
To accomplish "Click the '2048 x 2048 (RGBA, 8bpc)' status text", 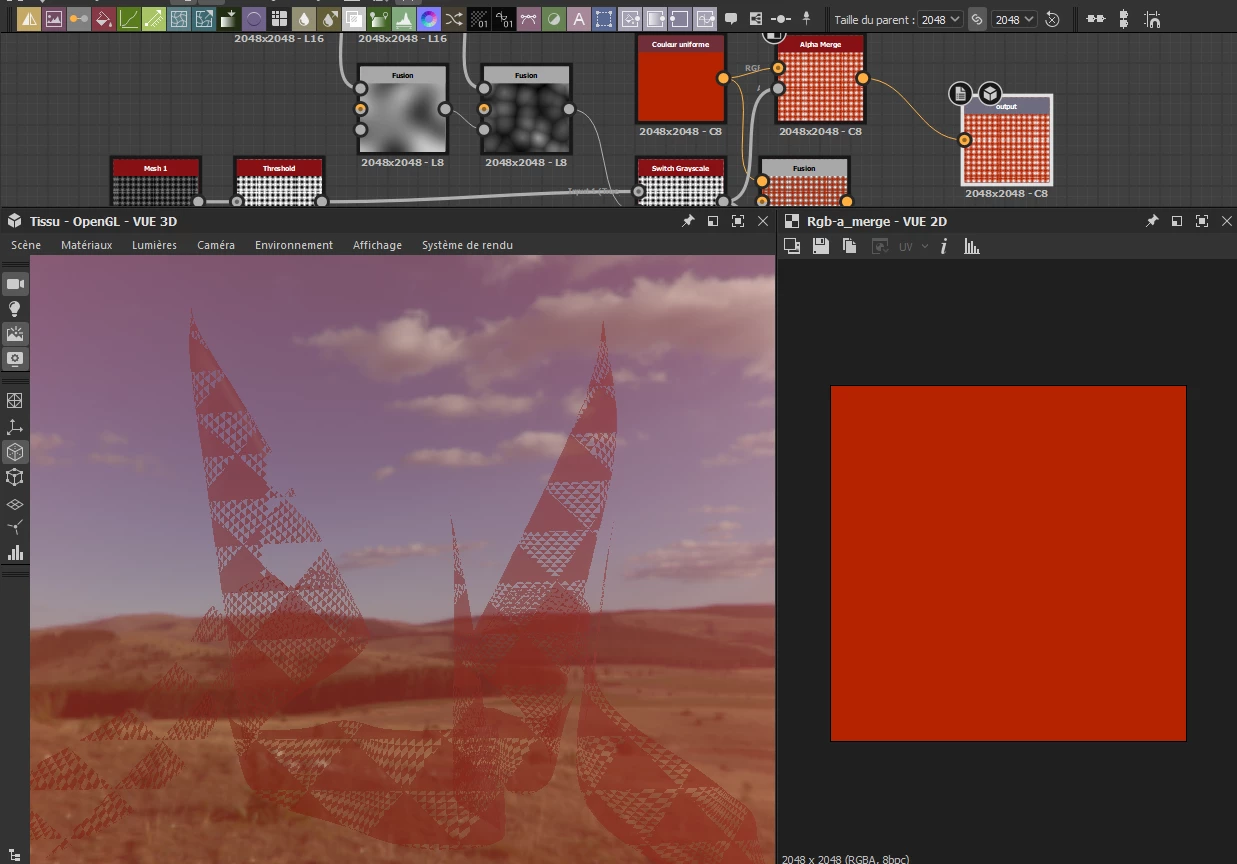I will coord(846,858).
